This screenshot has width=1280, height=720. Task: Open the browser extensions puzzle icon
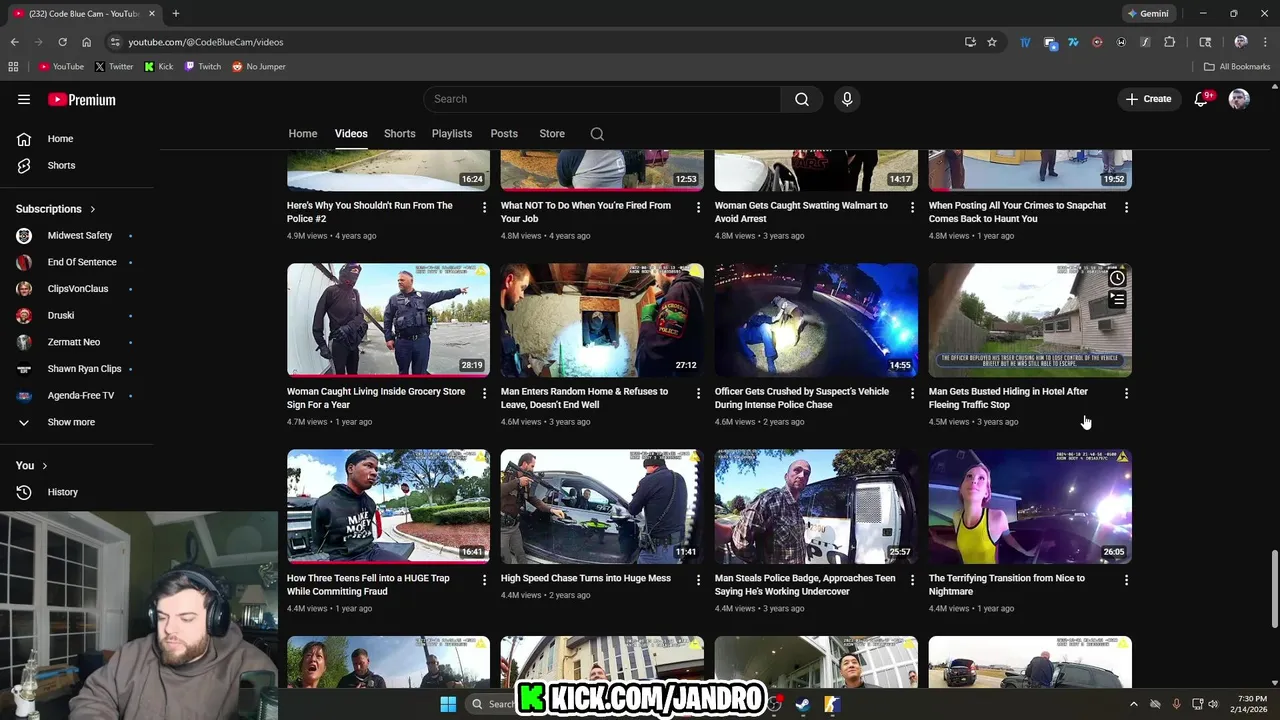[x=1169, y=42]
